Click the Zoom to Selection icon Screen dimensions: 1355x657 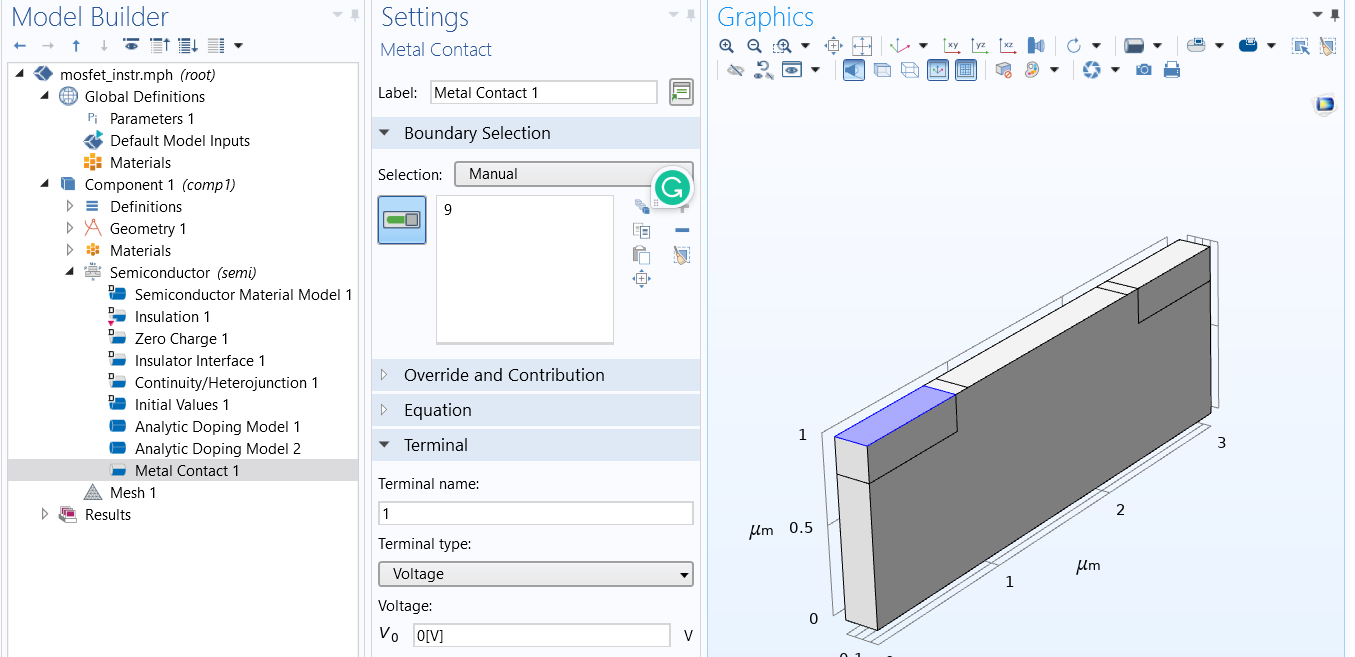click(833, 46)
